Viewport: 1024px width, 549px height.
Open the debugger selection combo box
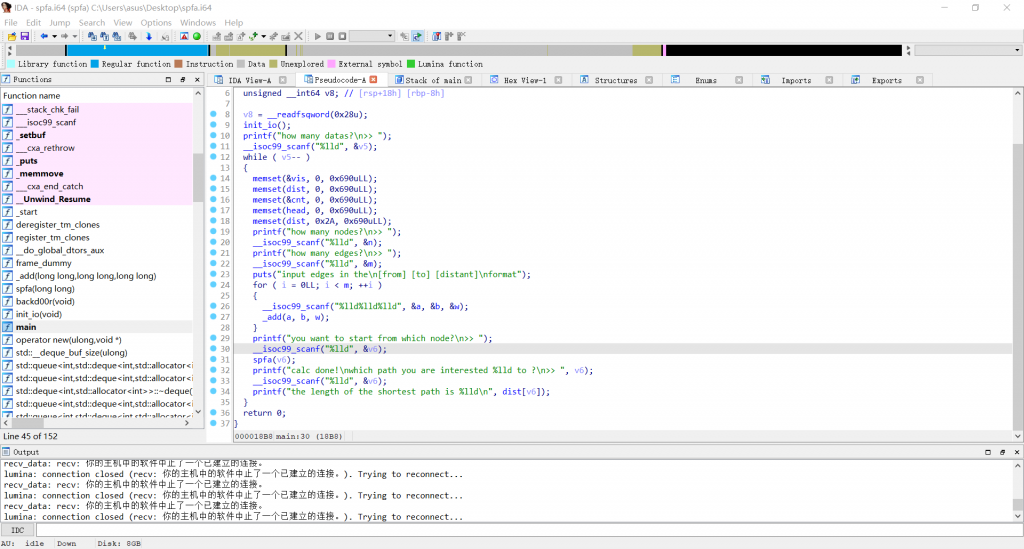[372, 37]
